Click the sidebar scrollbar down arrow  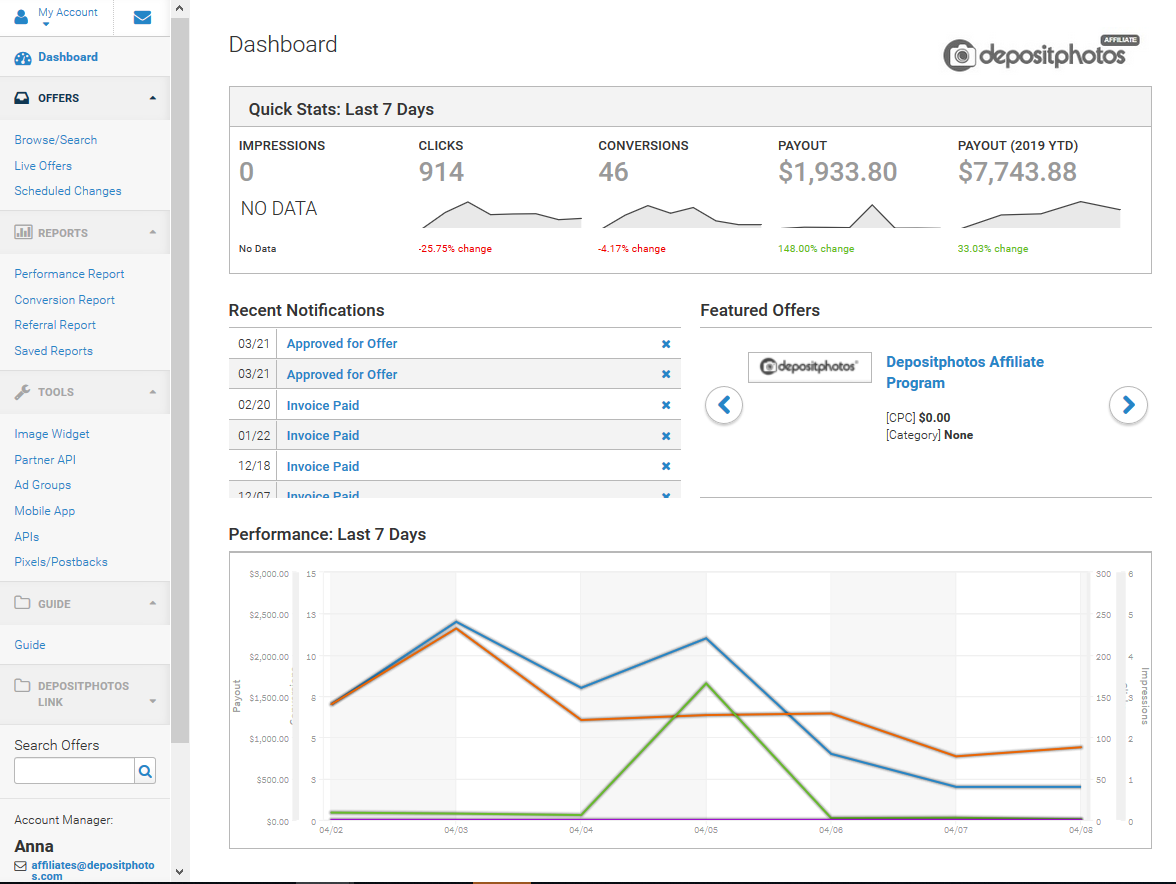click(179, 871)
